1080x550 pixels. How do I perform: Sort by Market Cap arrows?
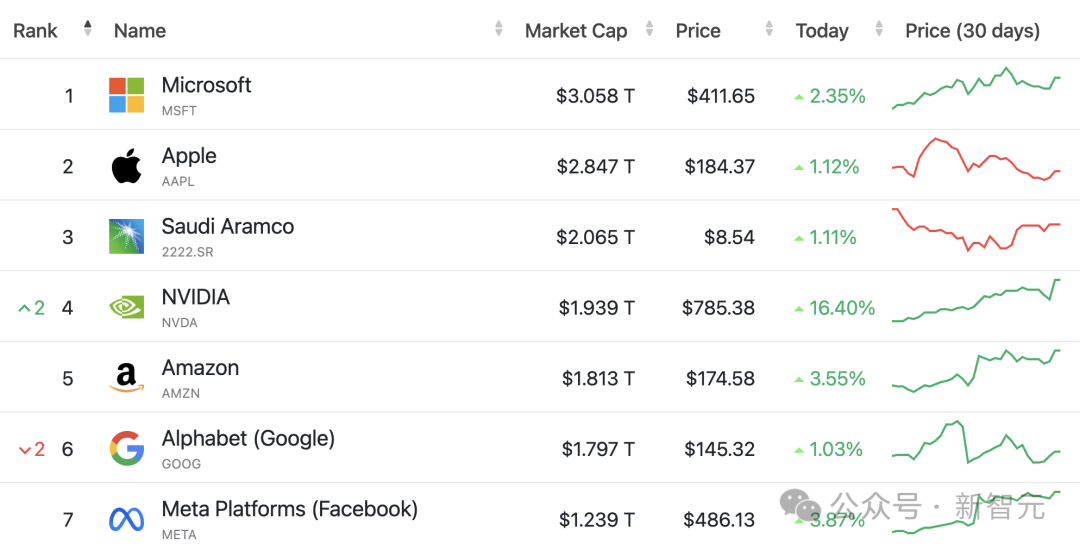650,28
